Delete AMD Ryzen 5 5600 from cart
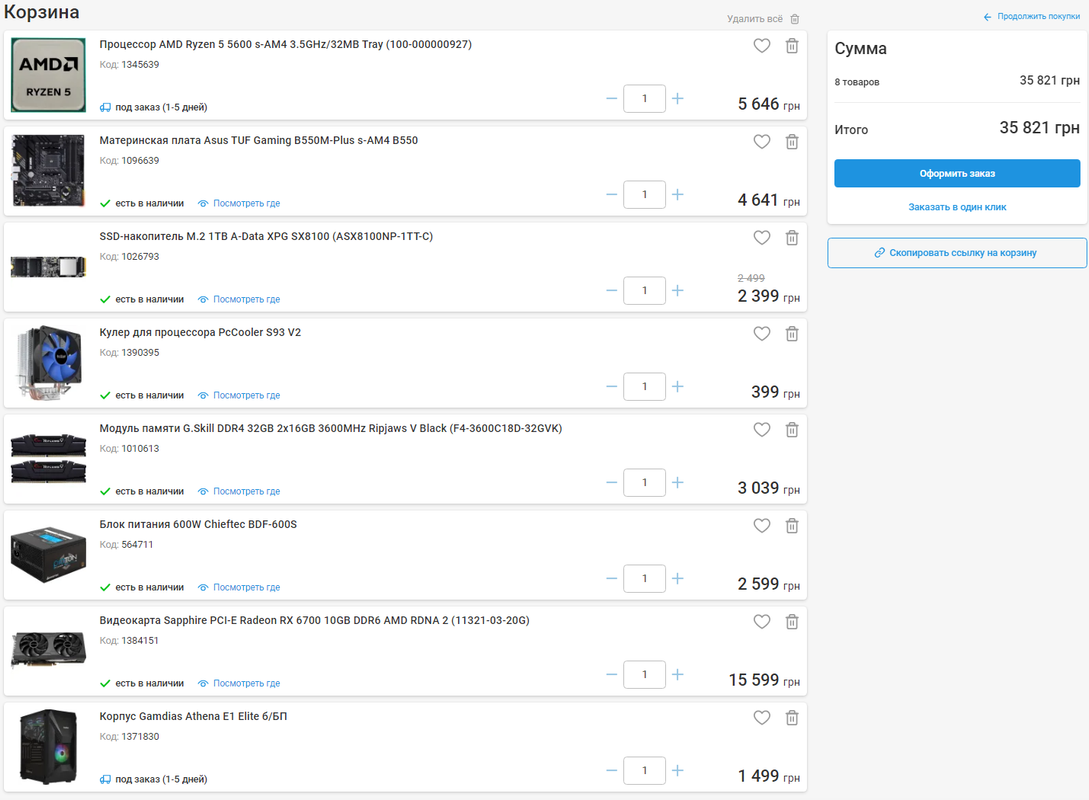Viewport: 1089px width, 800px height. pos(792,46)
